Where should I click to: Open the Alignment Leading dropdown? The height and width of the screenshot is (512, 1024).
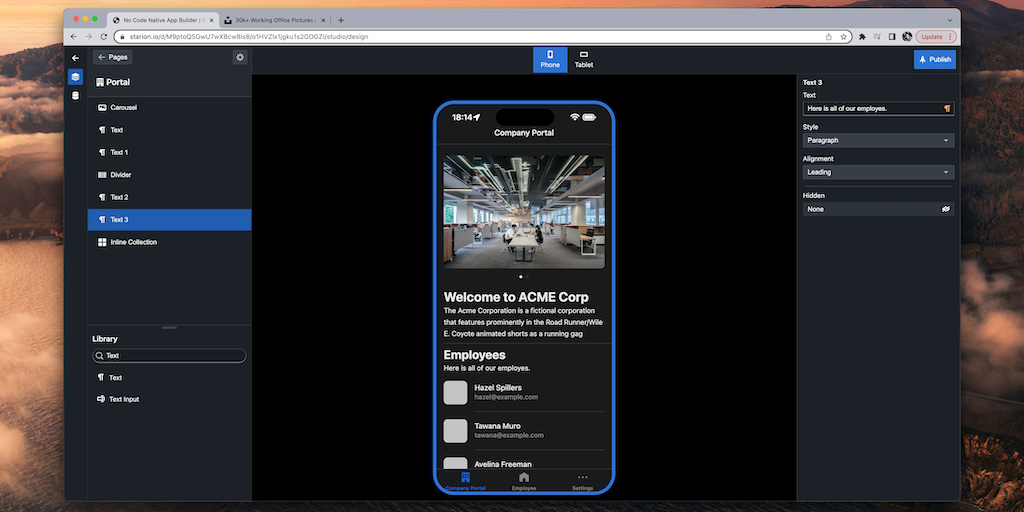878,172
